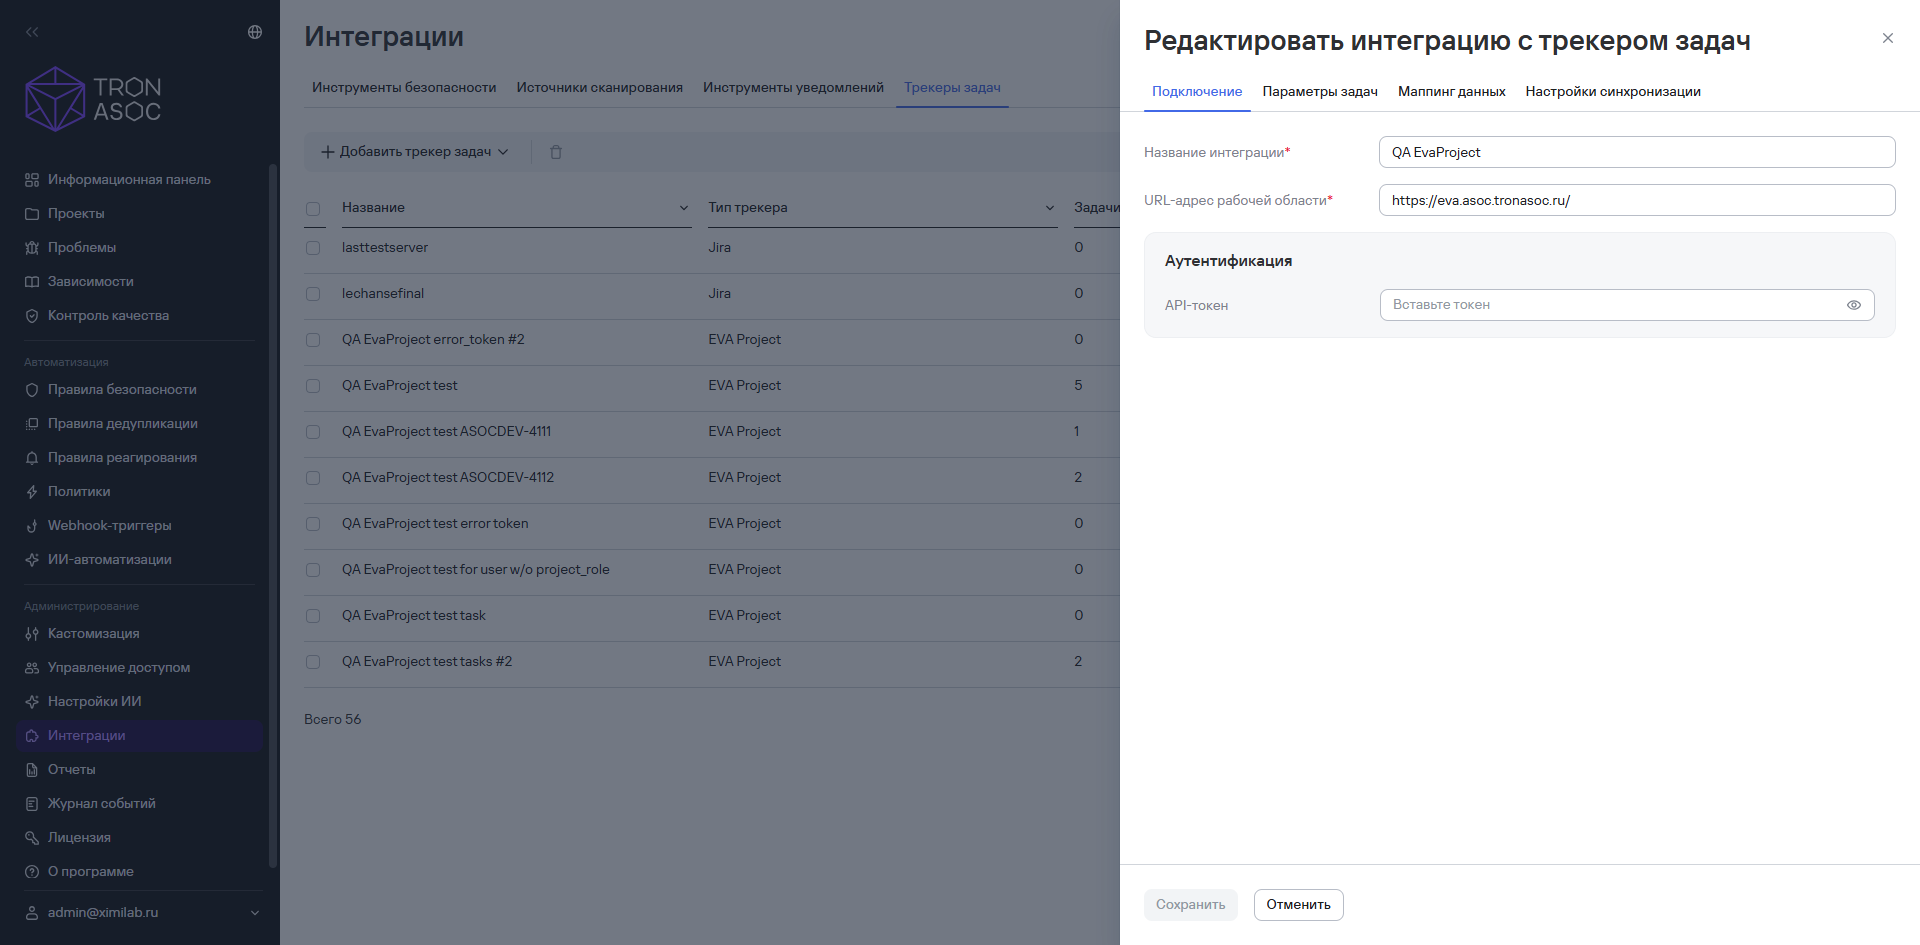
Task: Check the lasttestserver row checkbox
Action: [x=313, y=248]
